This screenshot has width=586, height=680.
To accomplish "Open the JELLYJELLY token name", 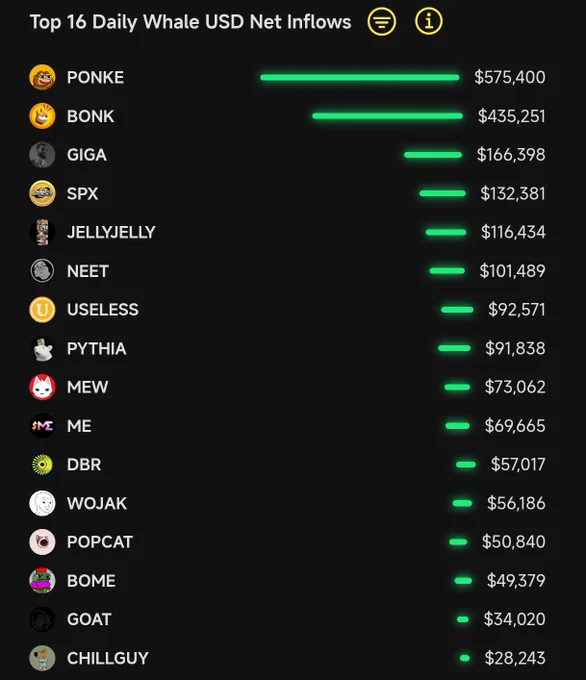I will coord(111,232).
